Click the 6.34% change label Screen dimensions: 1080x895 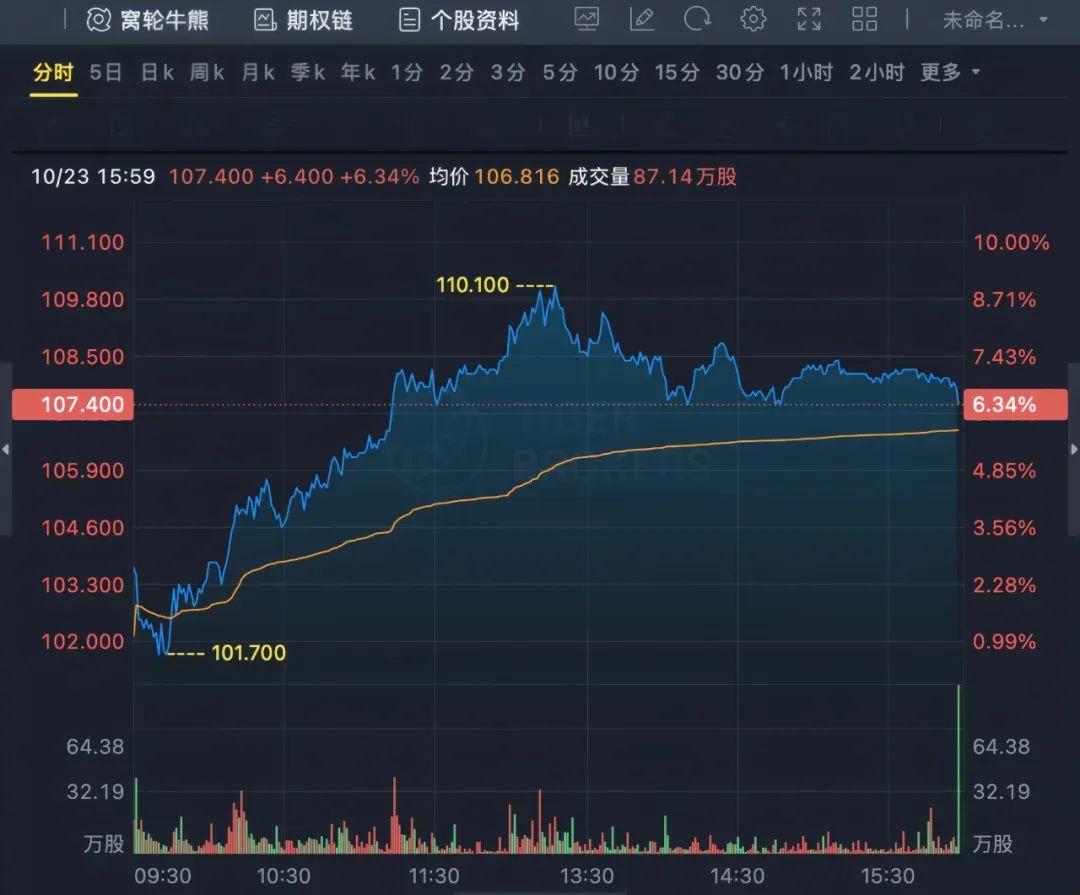click(x=1015, y=404)
